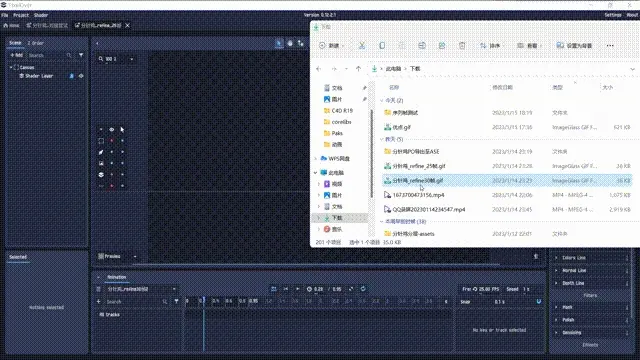Image resolution: width=640 pixels, height=360 pixels.
Task: Select corelibs folder in Explorer sidebar
Action: point(338,122)
